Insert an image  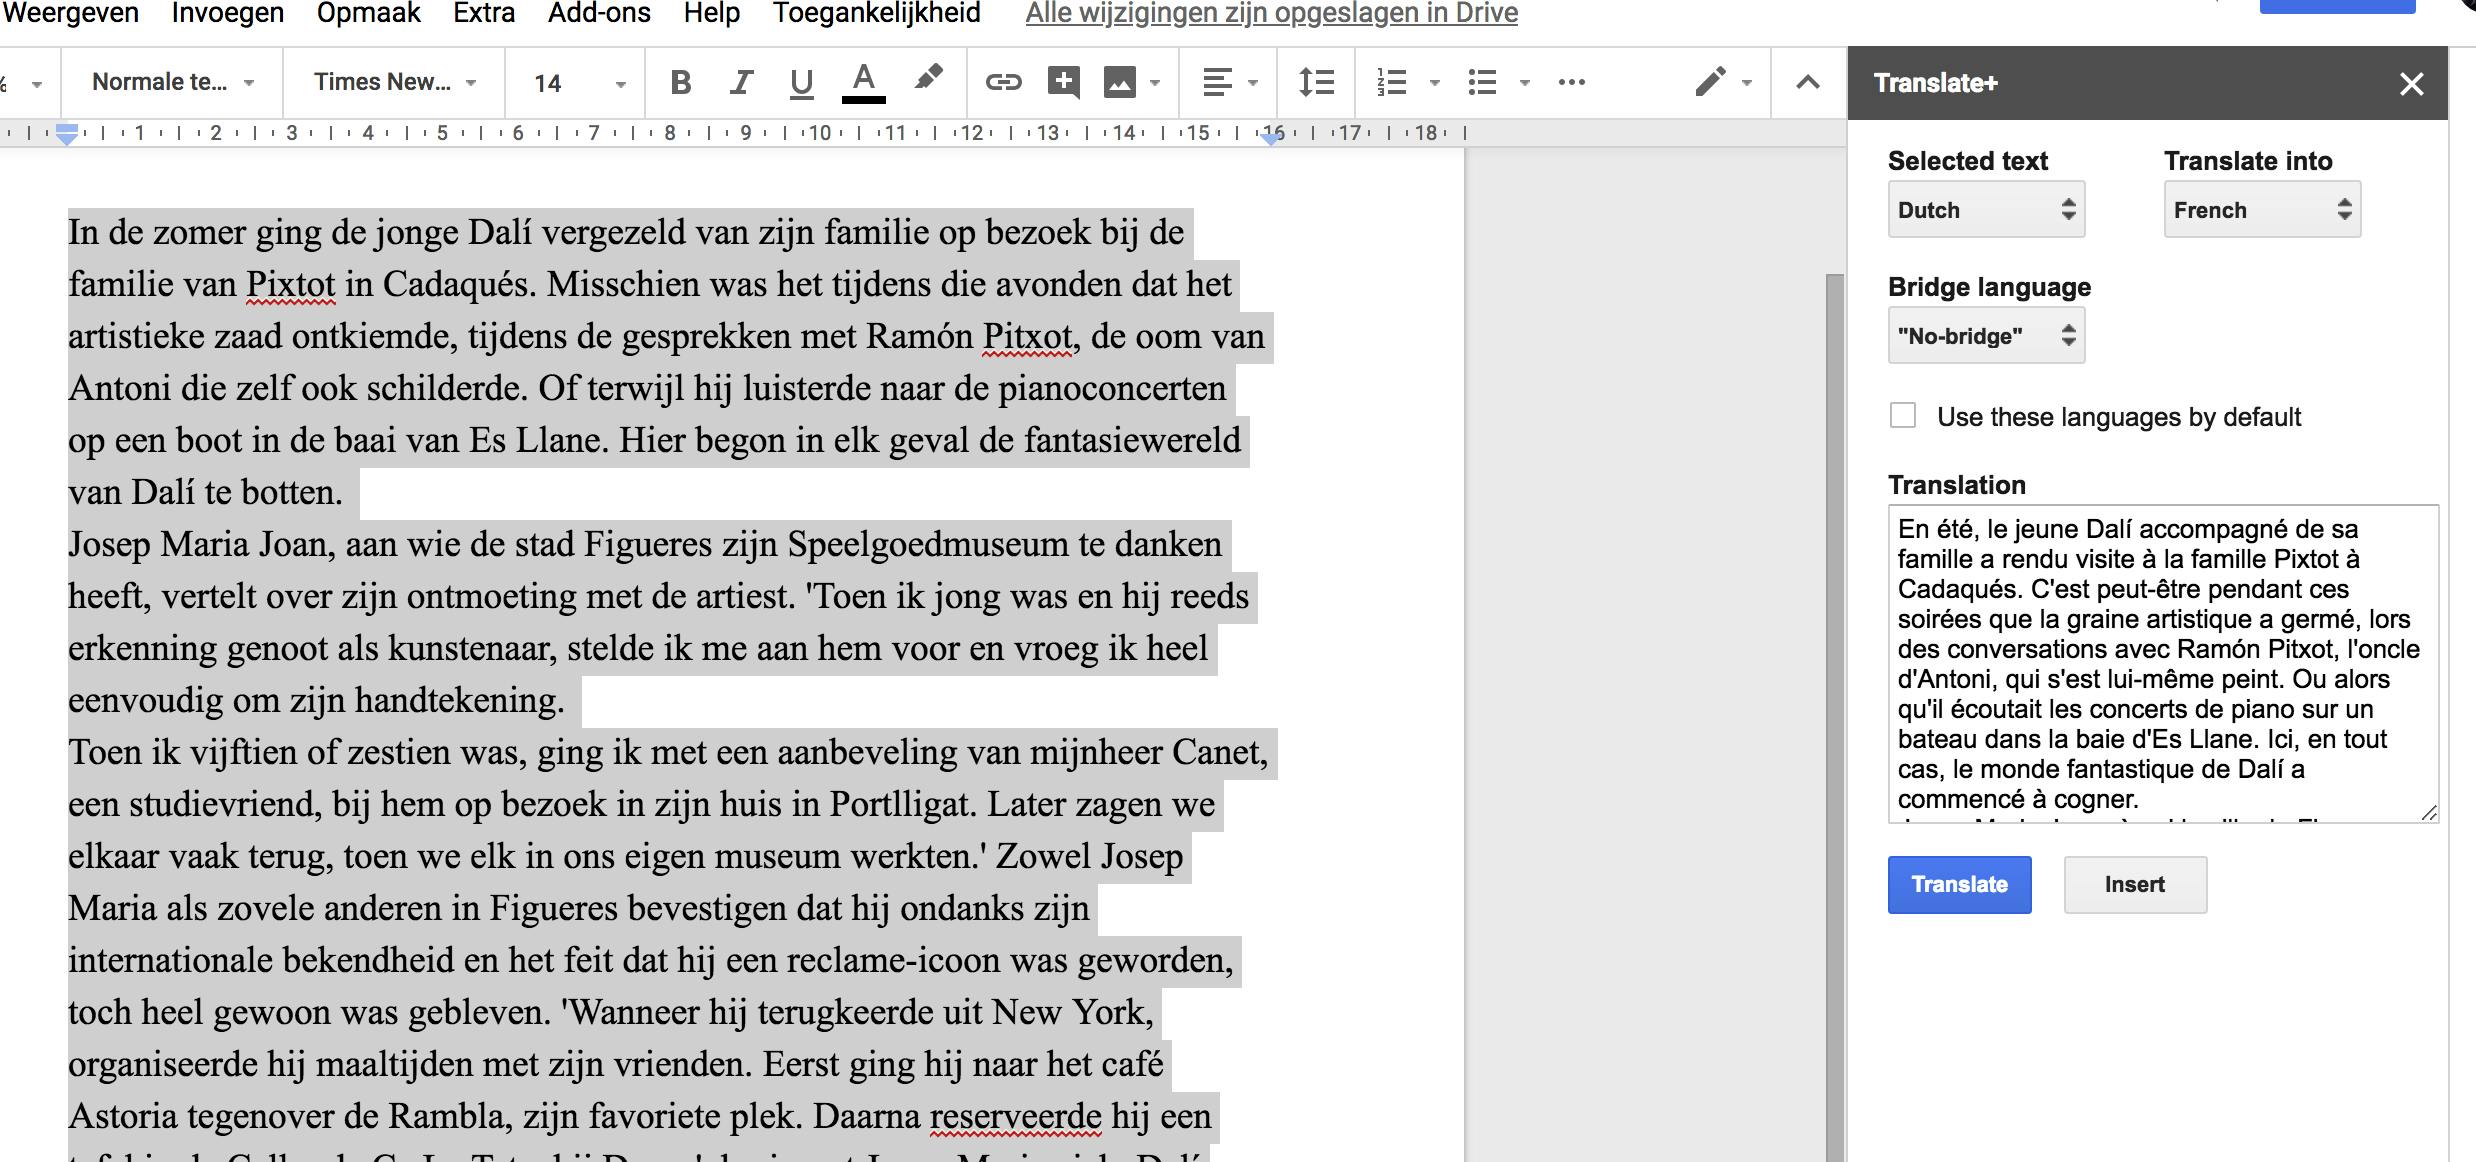tap(1119, 83)
